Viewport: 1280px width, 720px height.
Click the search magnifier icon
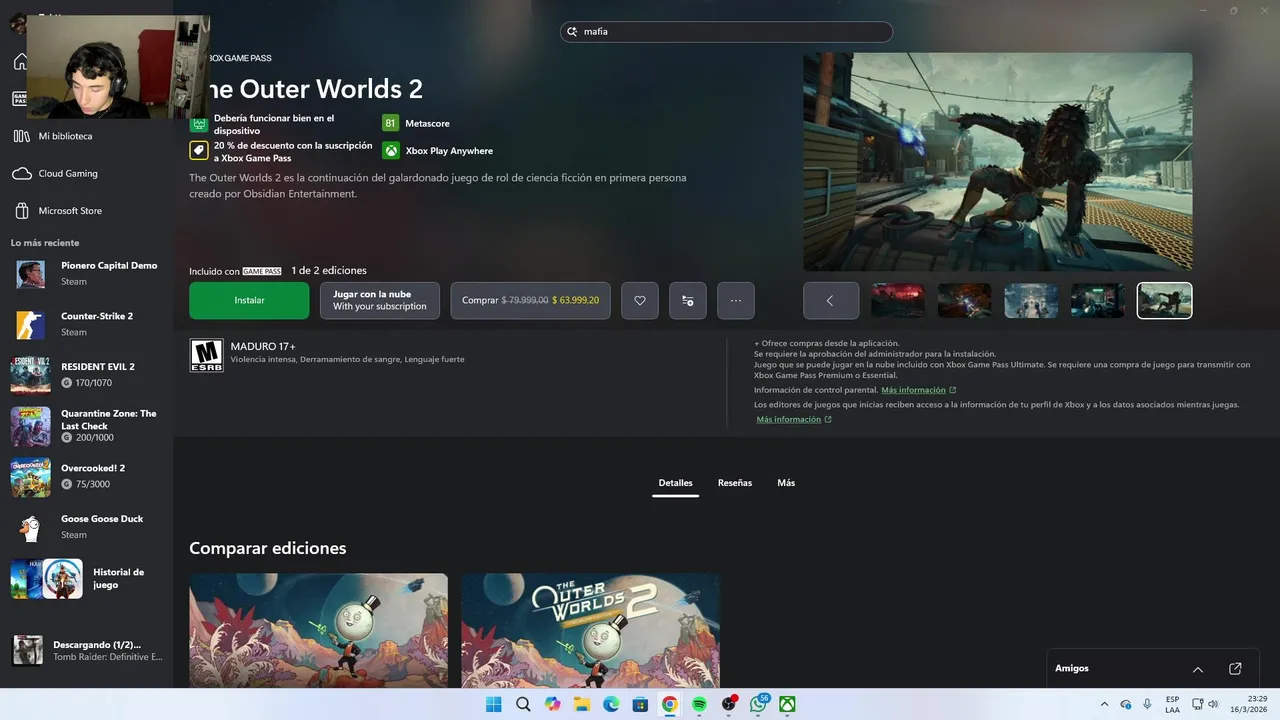coord(573,32)
